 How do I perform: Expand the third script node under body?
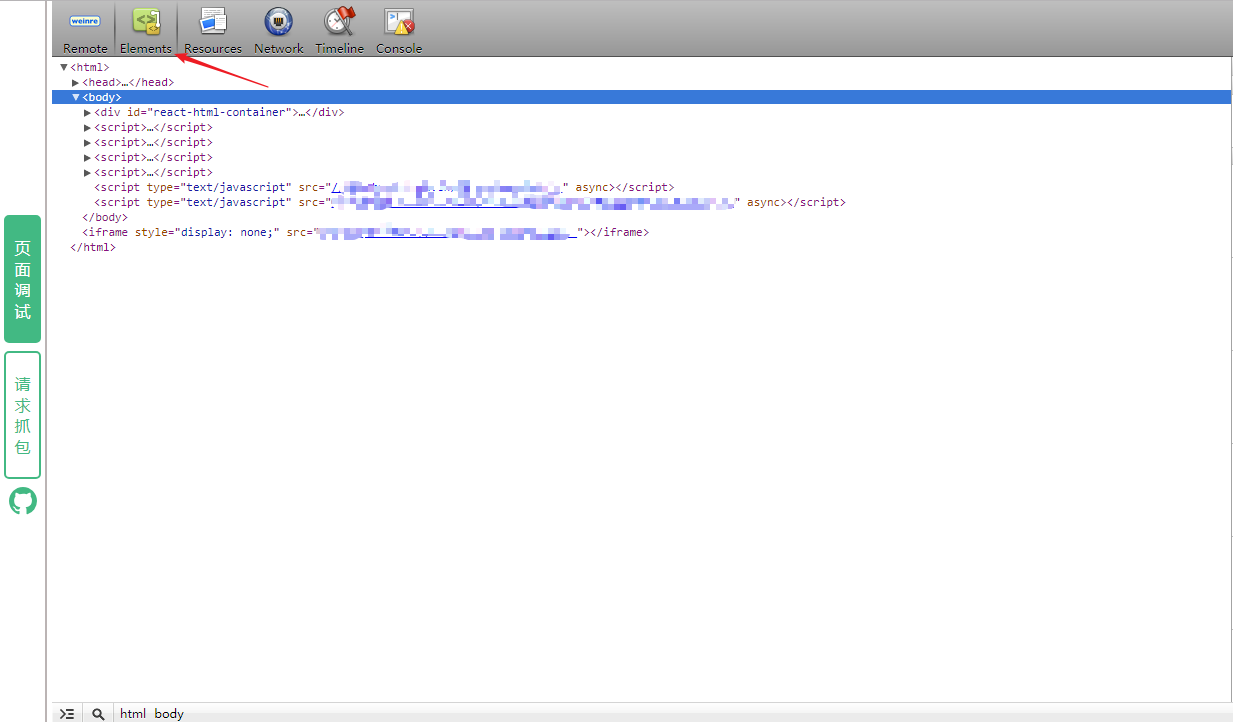88,157
